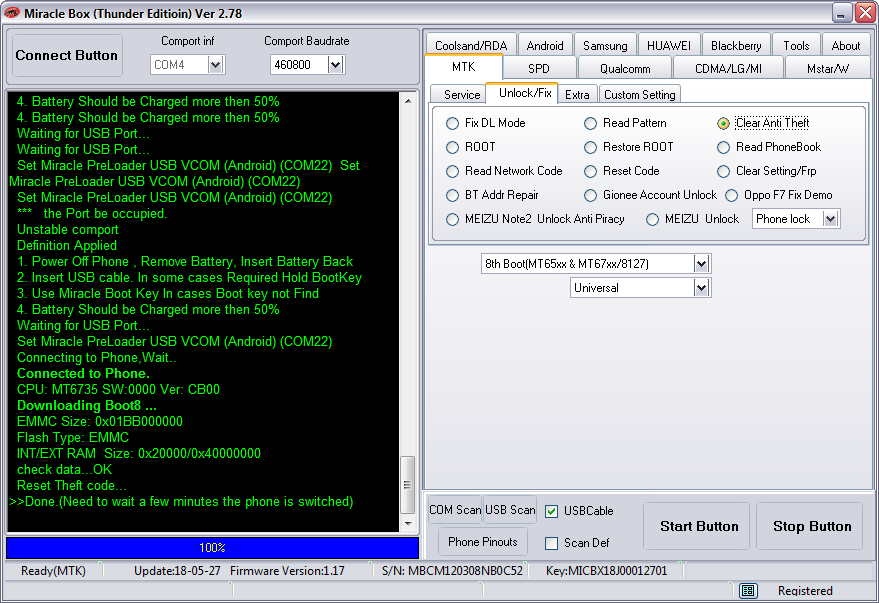This screenshot has width=879, height=603.
Task: Open the 8th Boot(MT65xx & MT67xx/8127) dropdown
Action: [701, 264]
